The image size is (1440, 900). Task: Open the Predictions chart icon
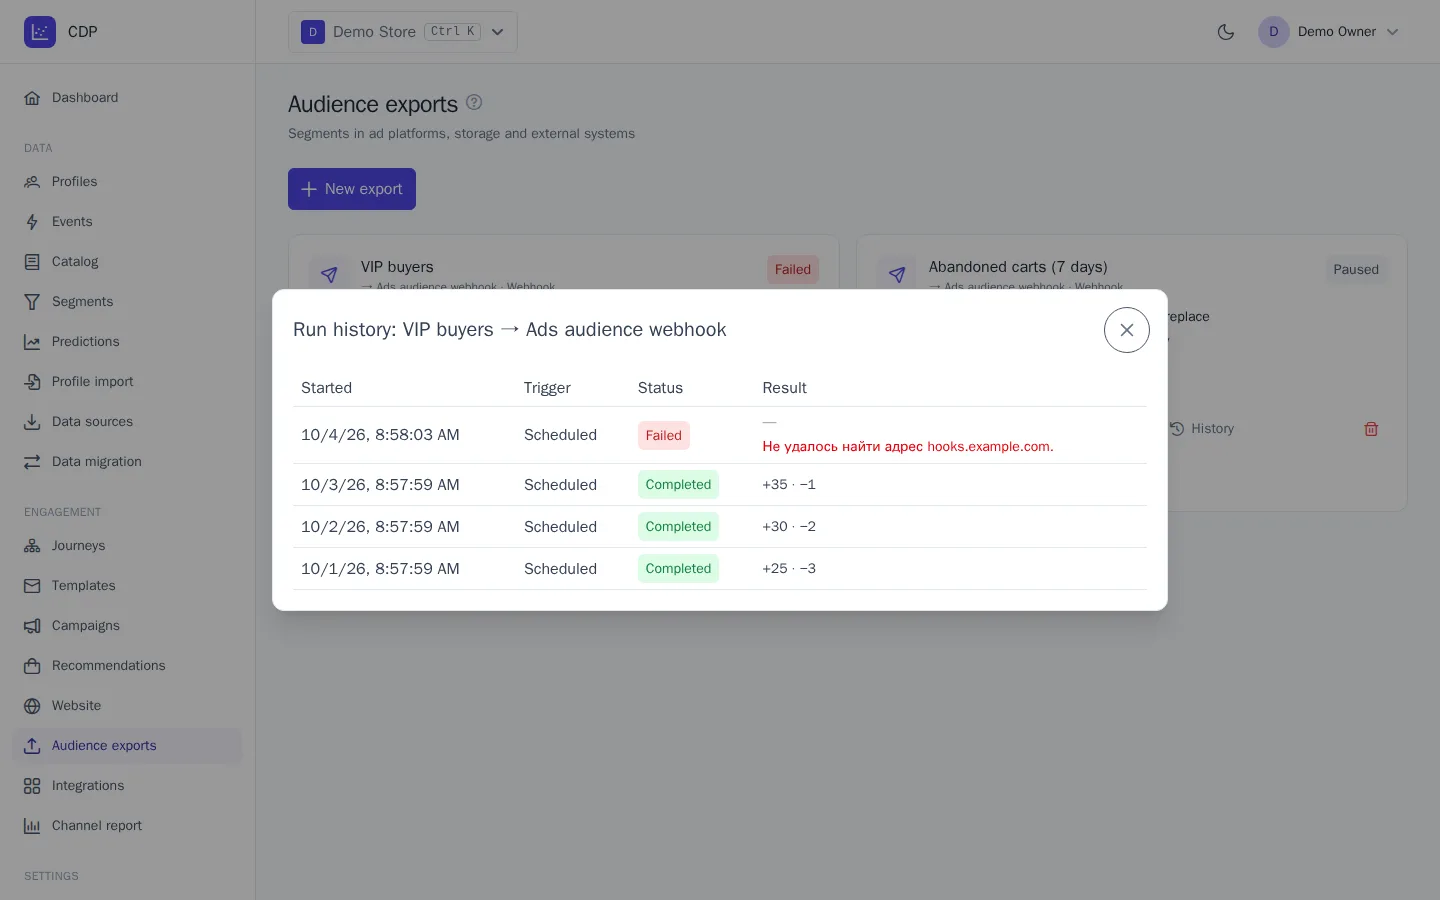coord(32,342)
